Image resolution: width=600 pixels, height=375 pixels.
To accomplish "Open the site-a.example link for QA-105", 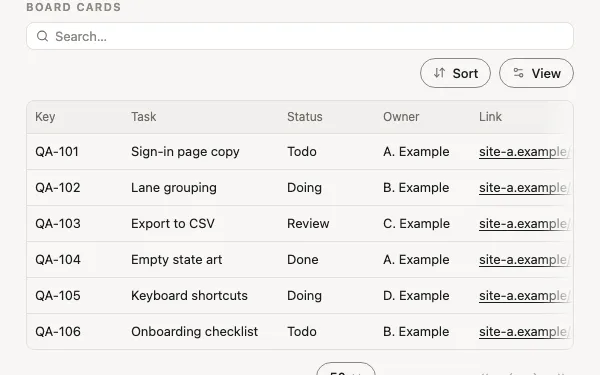I will [525, 296].
